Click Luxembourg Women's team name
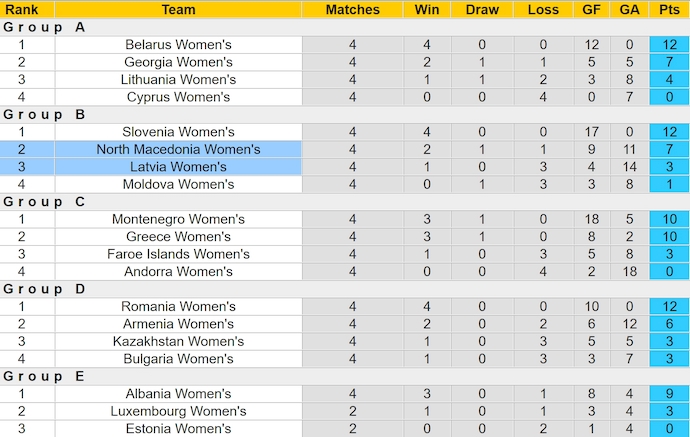The image size is (690, 437). click(178, 411)
